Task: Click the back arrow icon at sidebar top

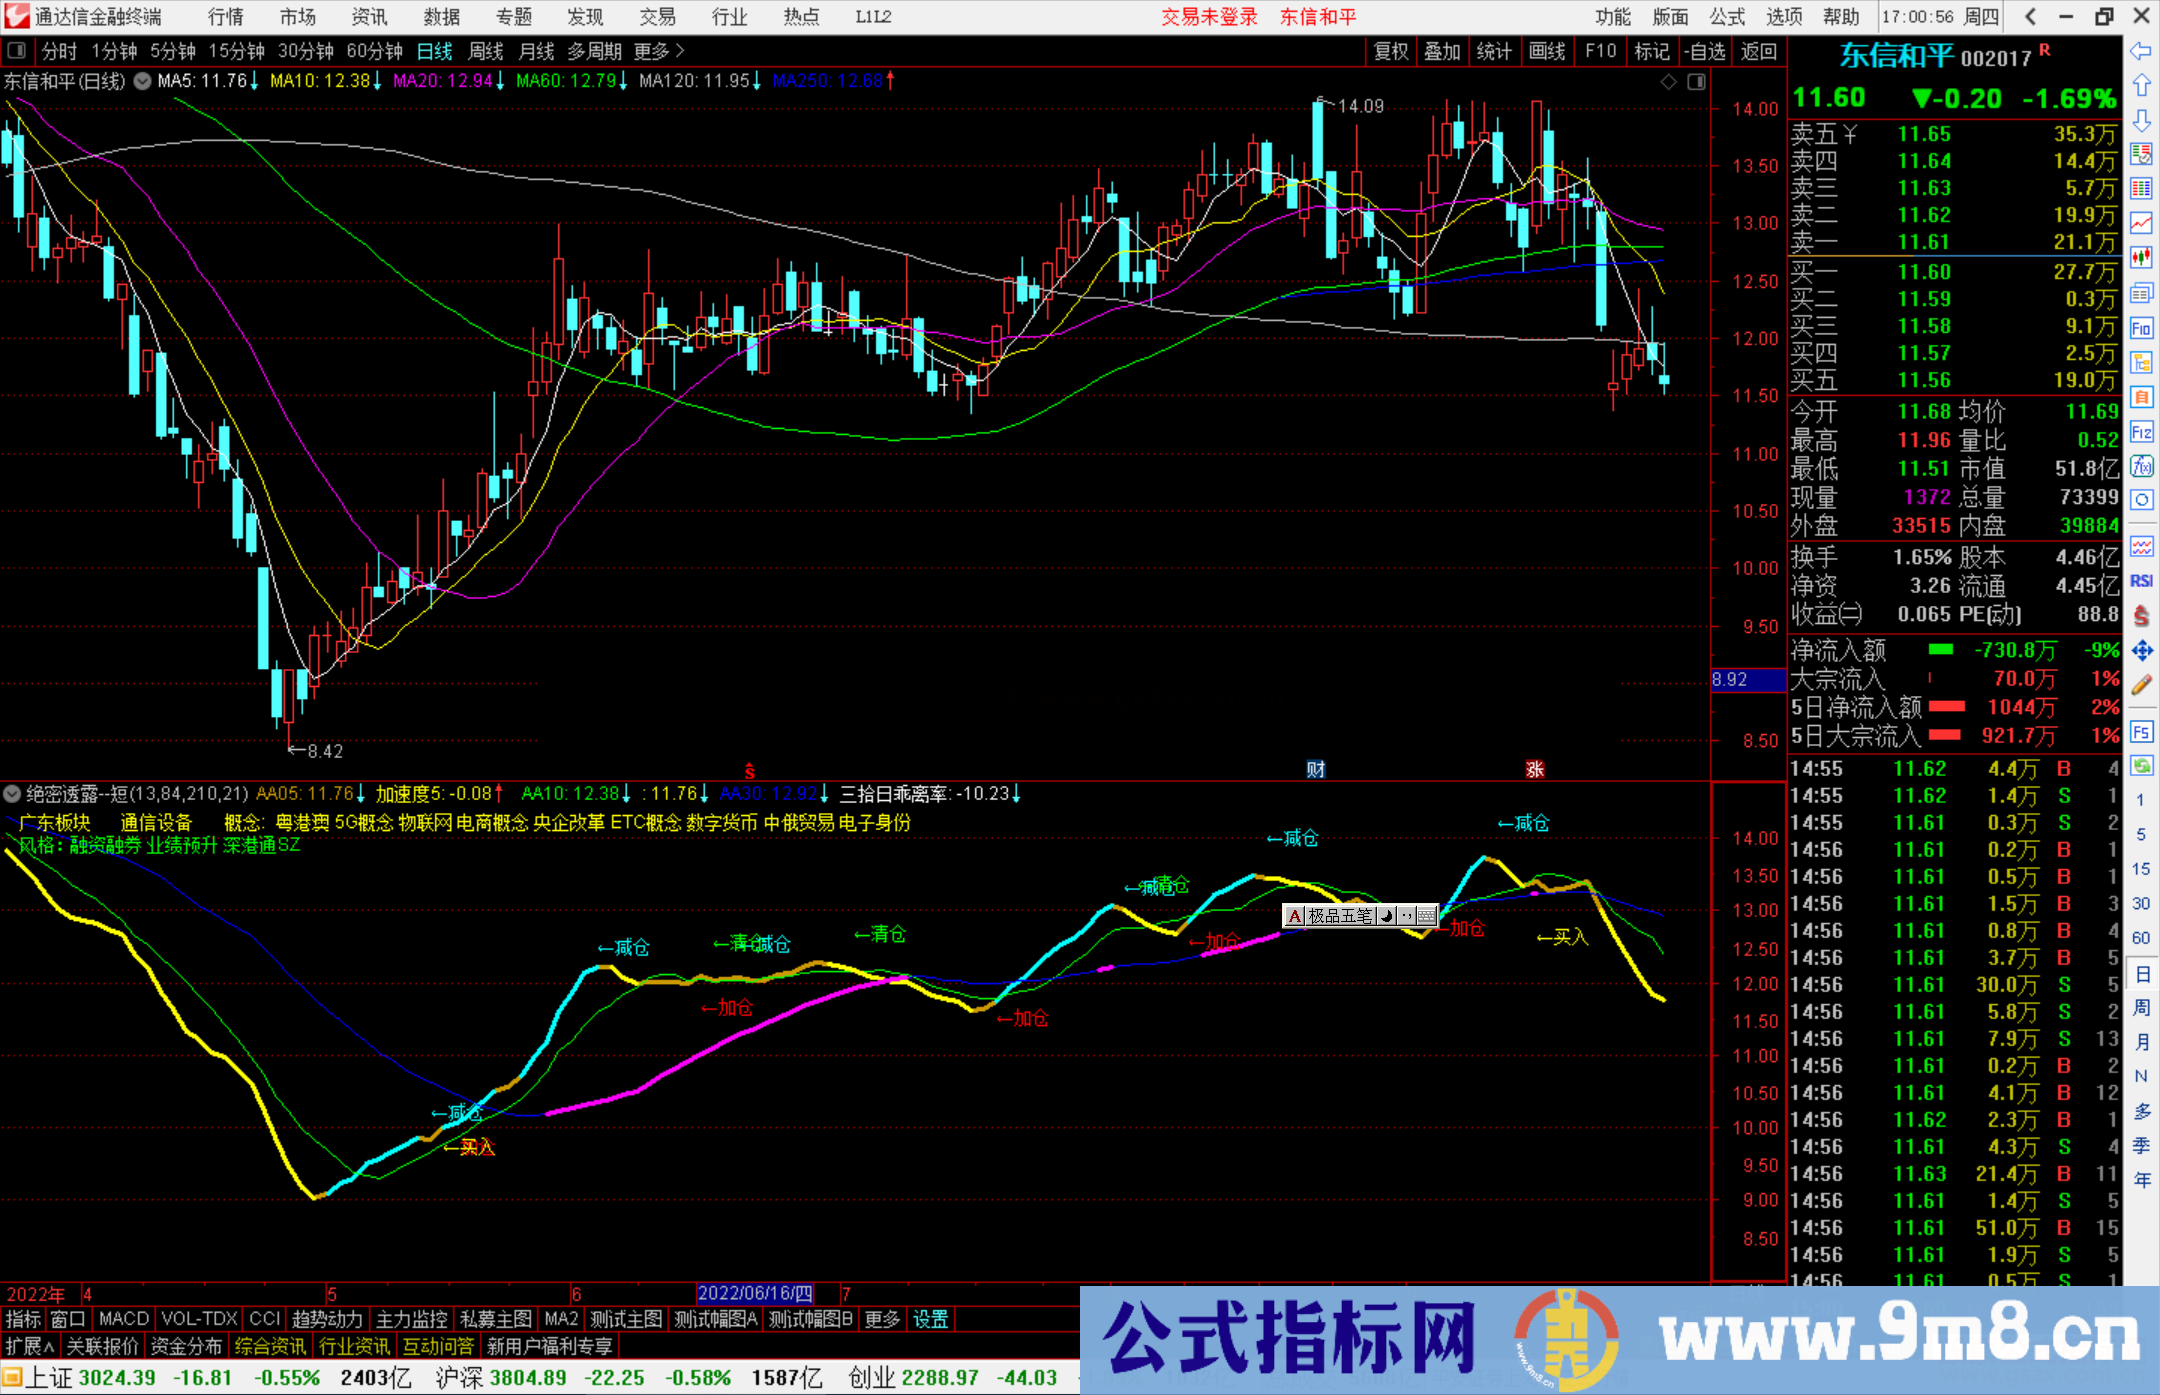Action: 2142,52
